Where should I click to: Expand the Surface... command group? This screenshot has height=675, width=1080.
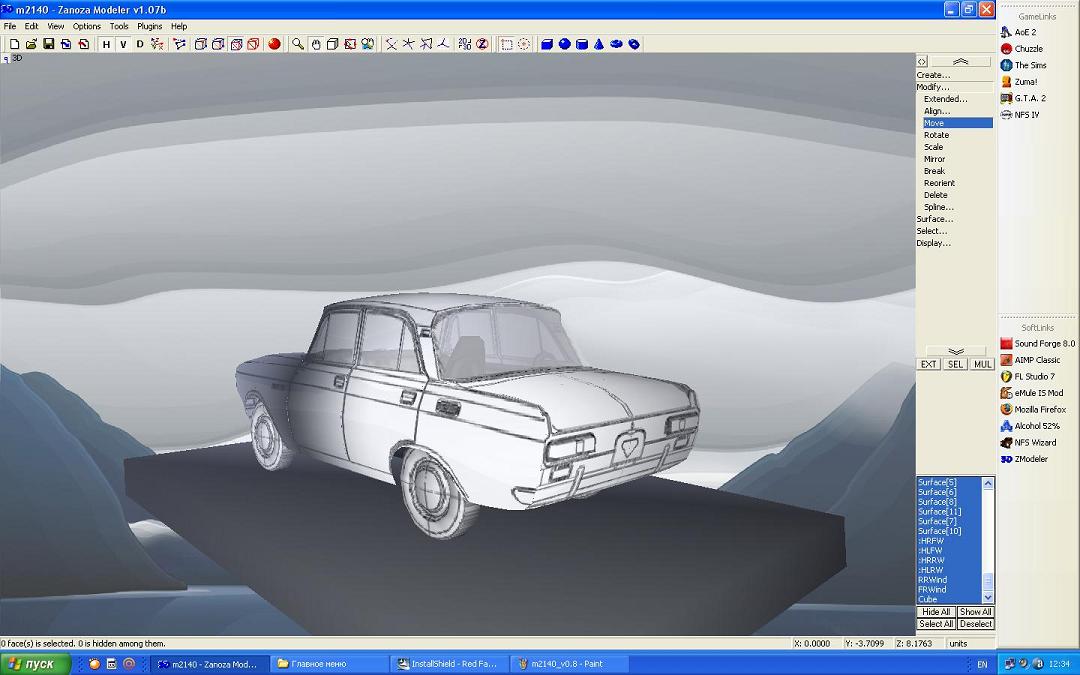[934, 219]
